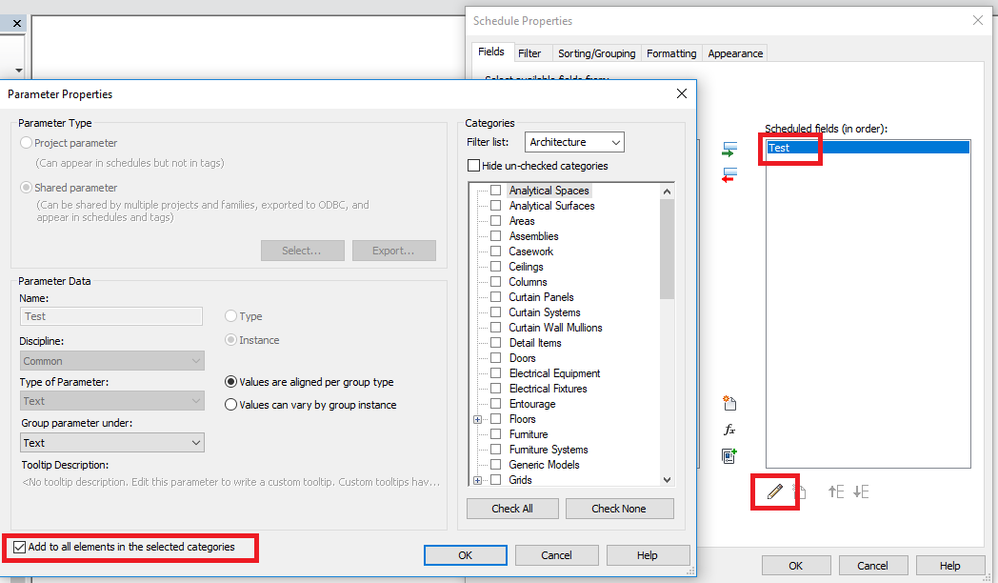The width and height of the screenshot is (998, 583).
Task: Click OK in Schedule Properties window
Action: point(796,565)
